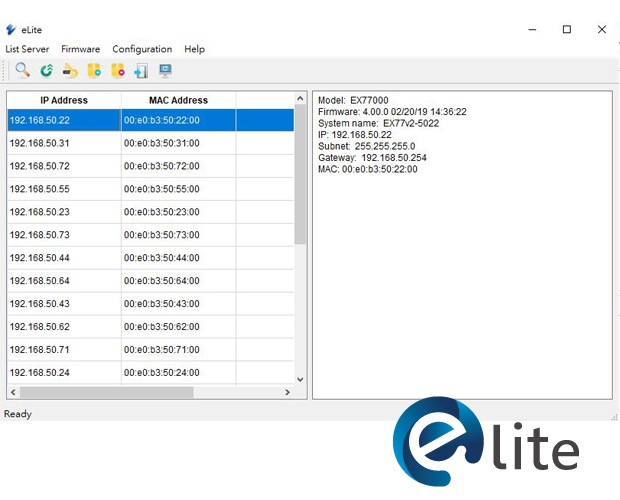The width and height of the screenshot is (620, 500).
Task: Click MAC cell 00:e0:b3:50:31:00
Action: point(178,143)
